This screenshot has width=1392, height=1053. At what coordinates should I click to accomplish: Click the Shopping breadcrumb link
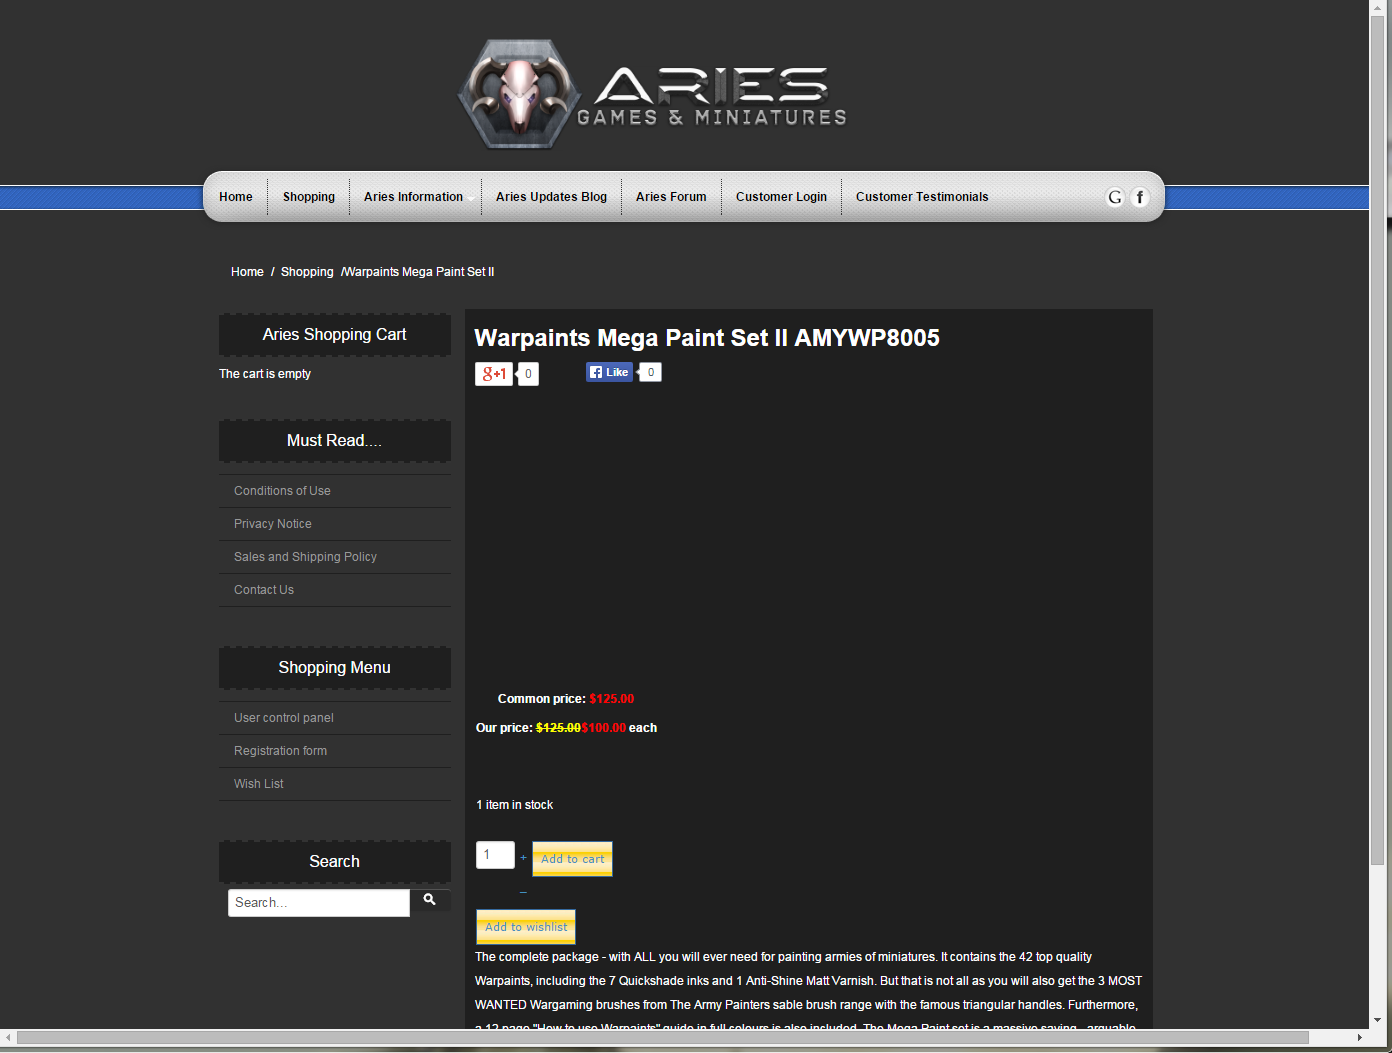(307, 272)
